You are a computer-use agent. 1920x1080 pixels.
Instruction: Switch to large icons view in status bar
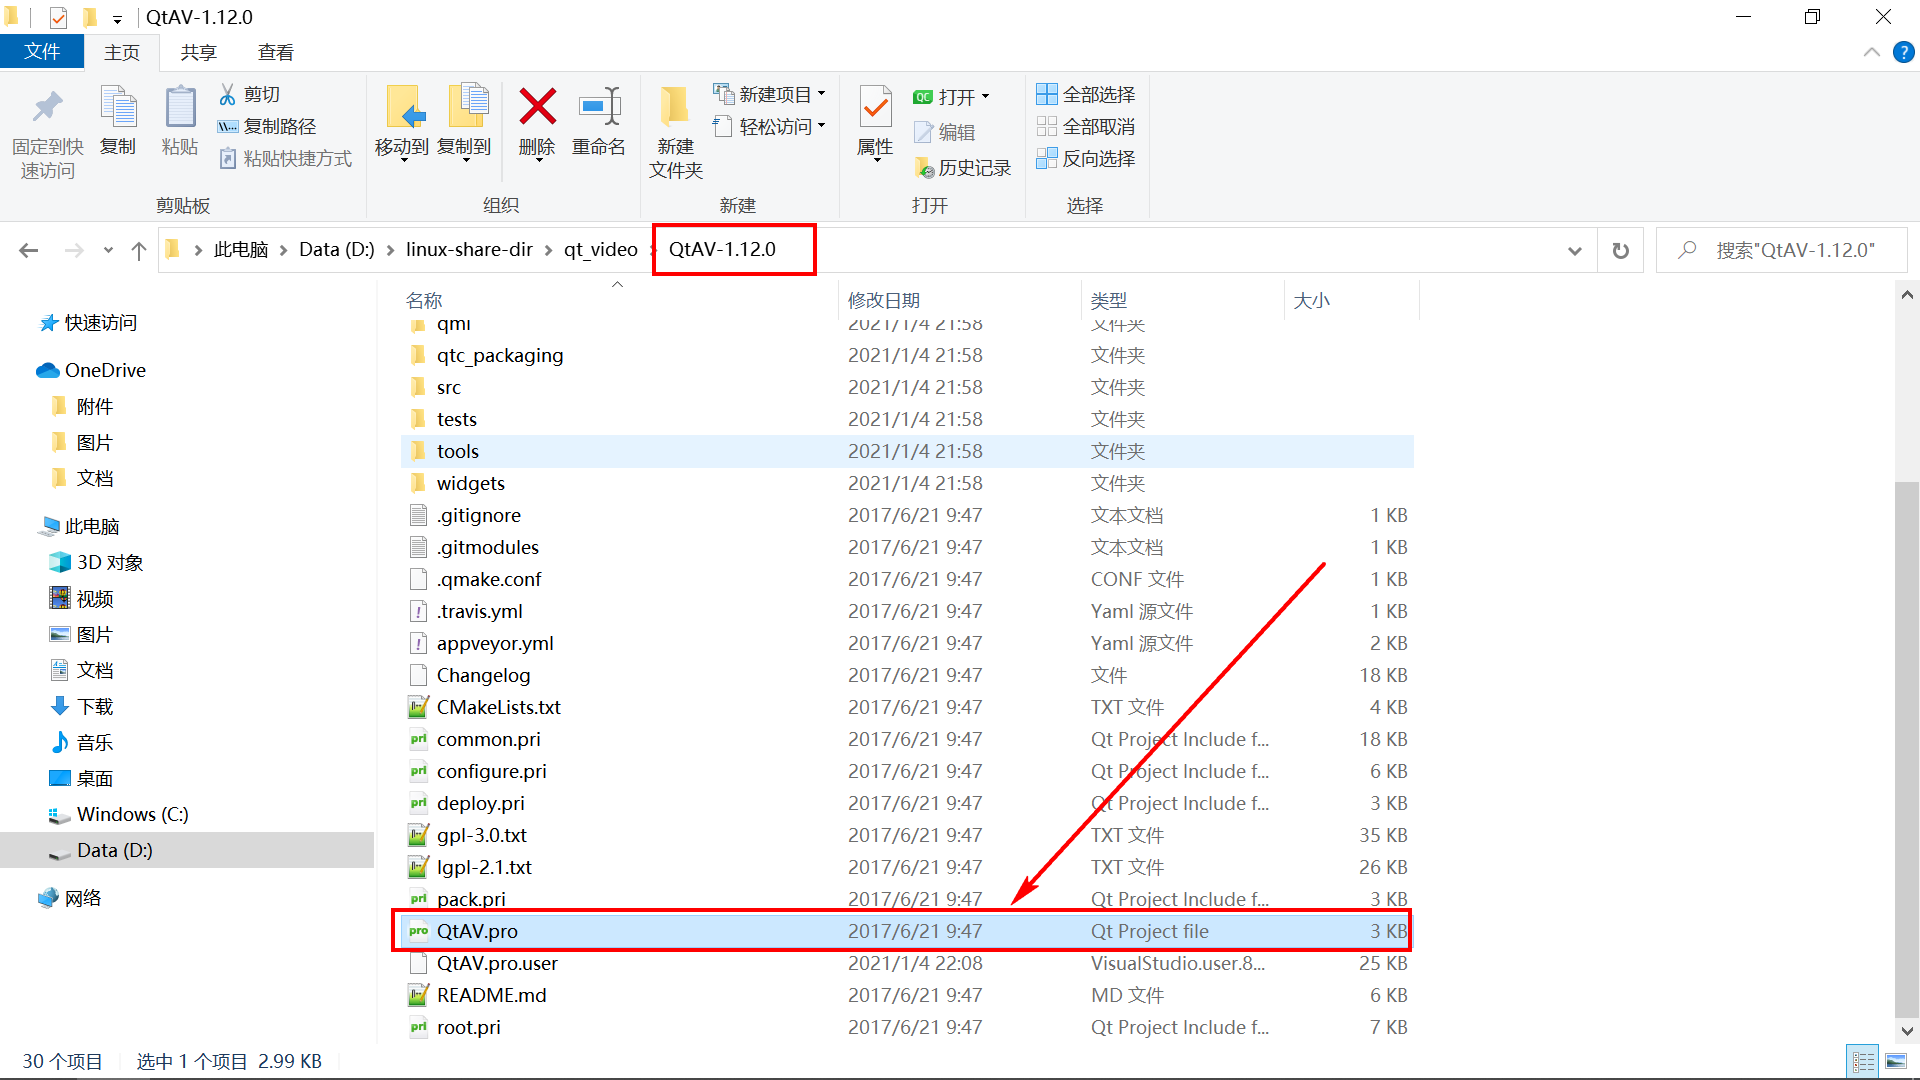tap(1895, 1062)
